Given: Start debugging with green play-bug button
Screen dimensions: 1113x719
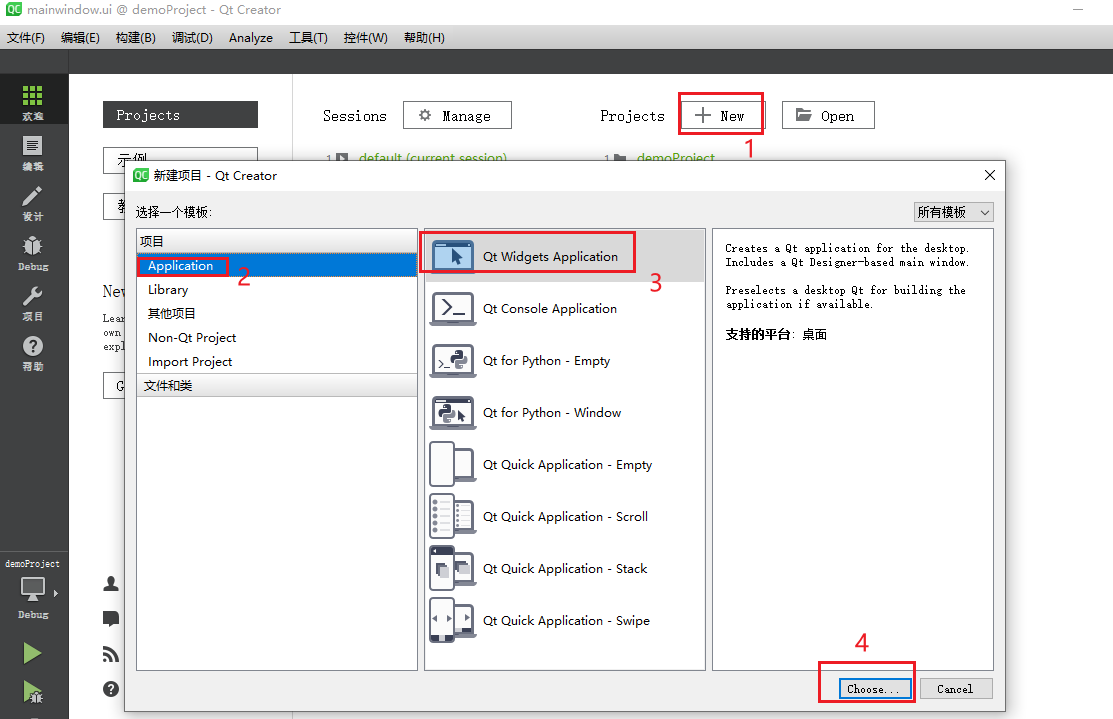Looking at the screenshot, I should click(32, 692).
